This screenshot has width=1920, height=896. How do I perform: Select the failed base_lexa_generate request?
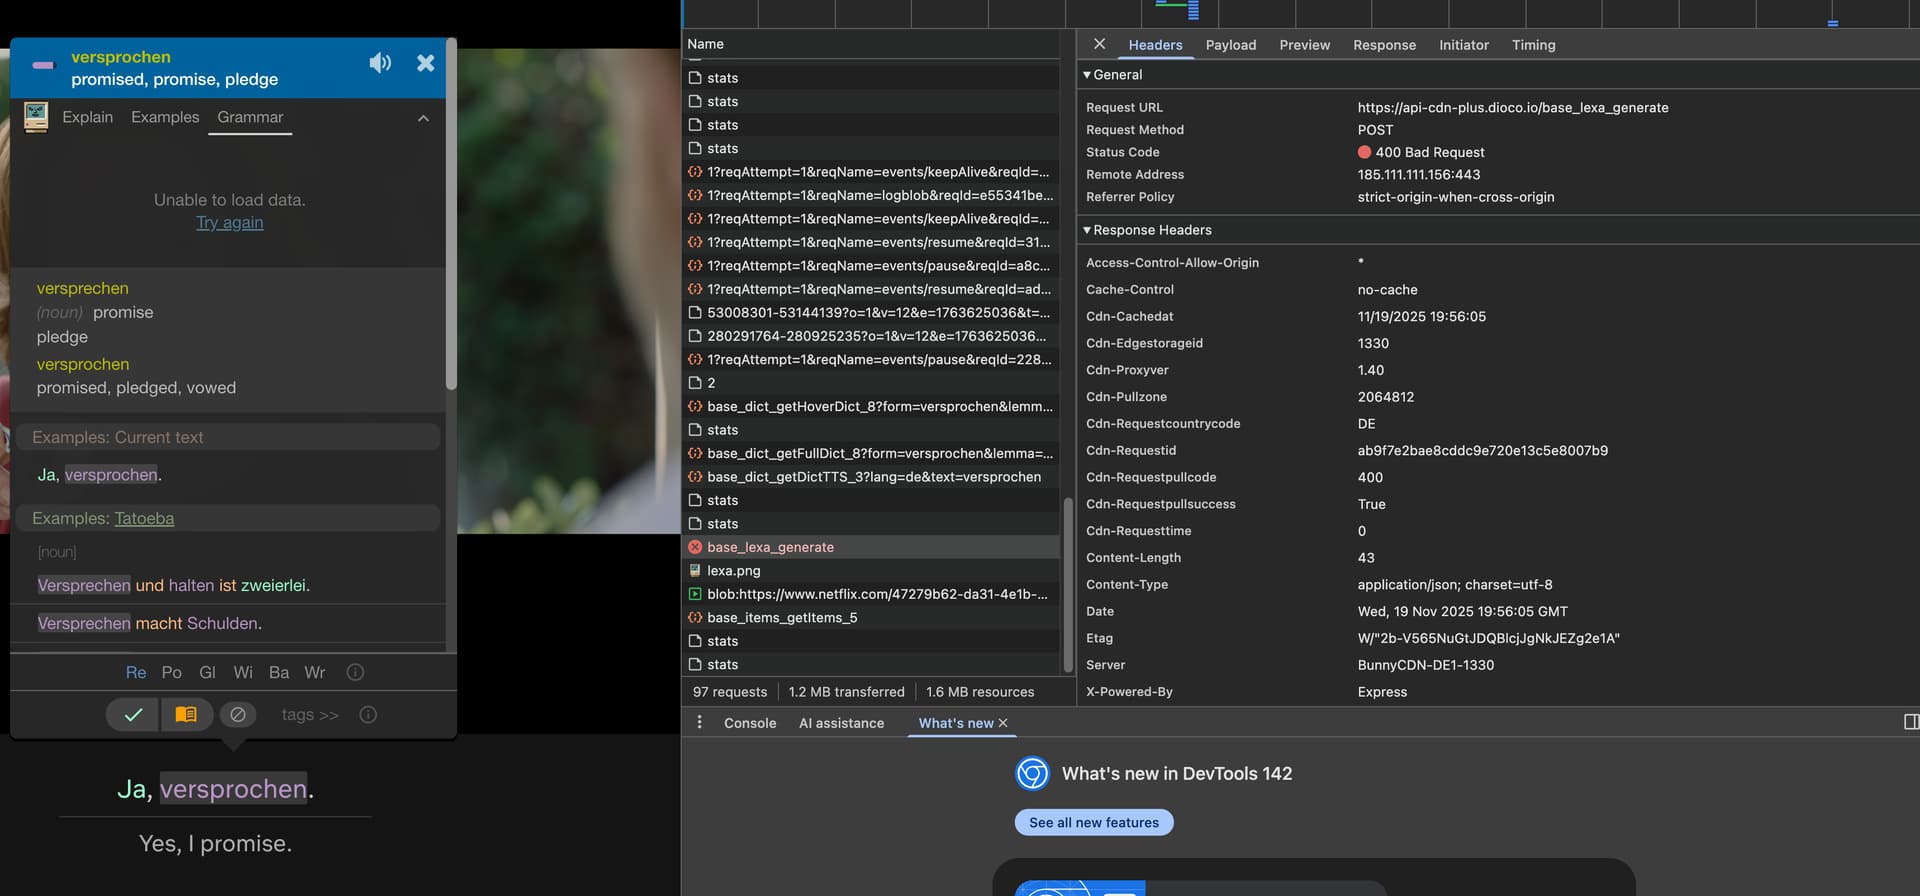pyautogui.click(x=770, y=547)
